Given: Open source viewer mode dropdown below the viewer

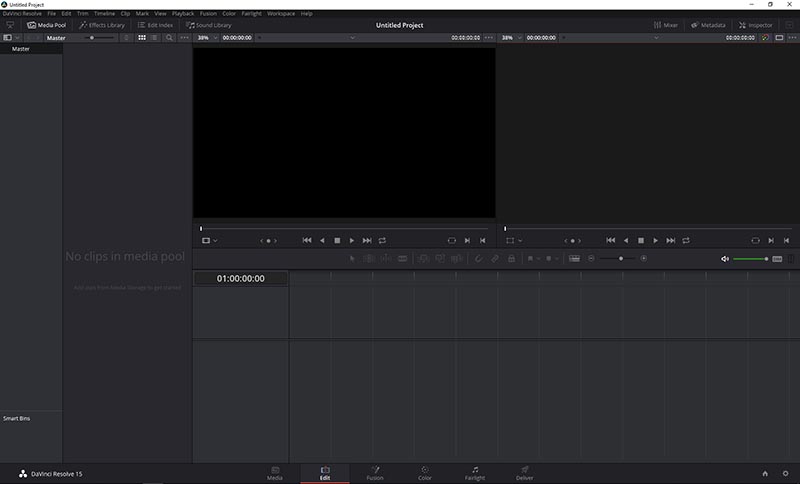Looking at the screenshot, I should 210,240.
